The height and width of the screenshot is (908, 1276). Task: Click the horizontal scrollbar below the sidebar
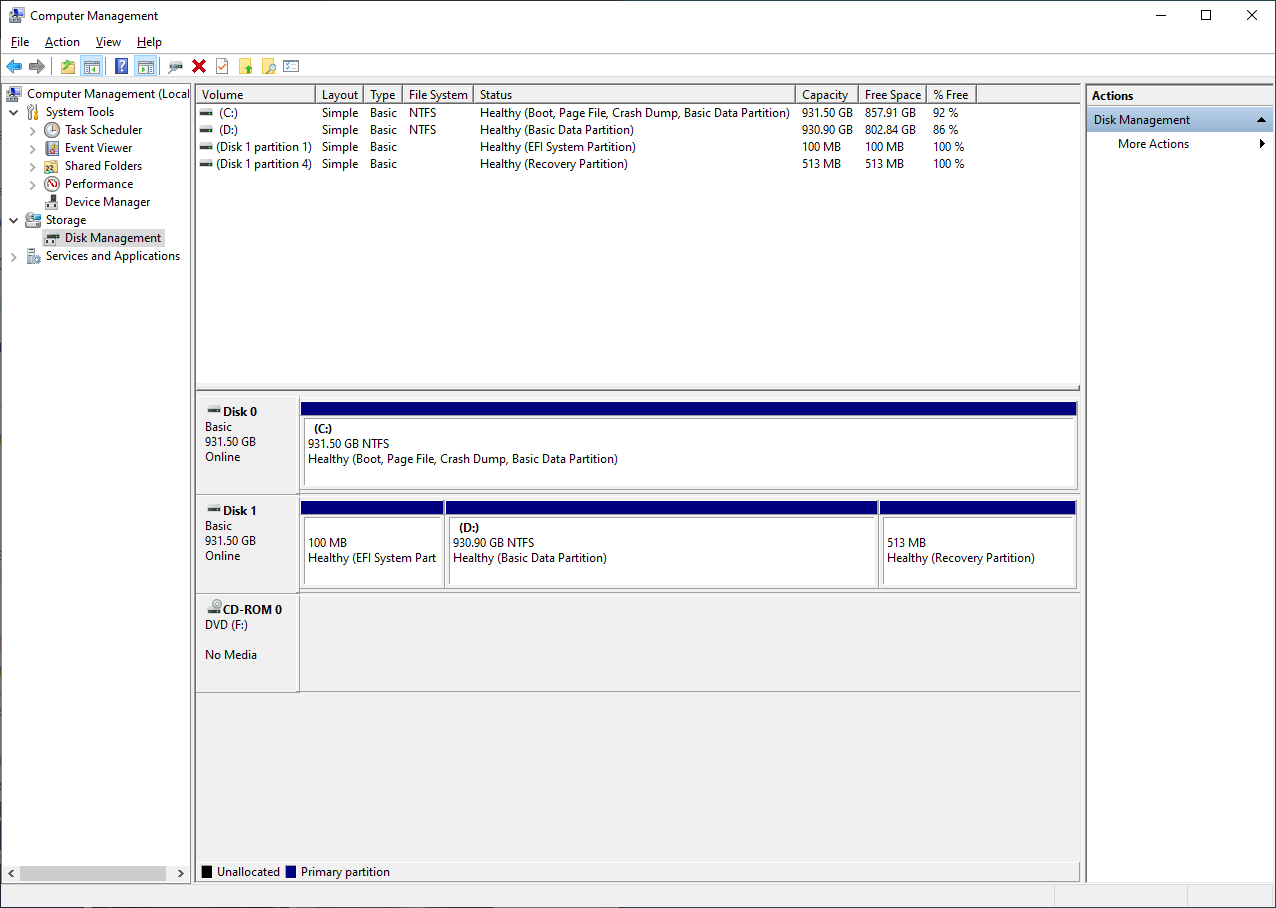tap(95, 873)
